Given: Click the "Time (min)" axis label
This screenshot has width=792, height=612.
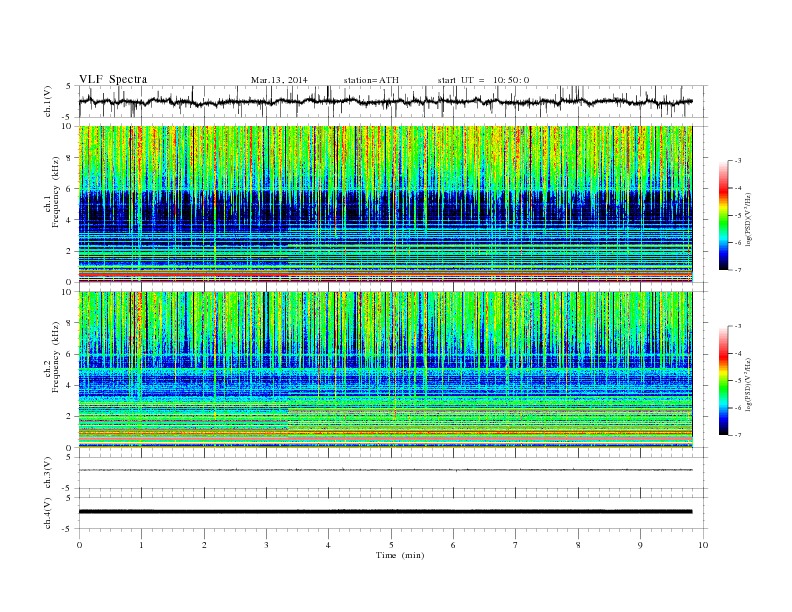Looking at the screenshot, I should coord(400,555).
